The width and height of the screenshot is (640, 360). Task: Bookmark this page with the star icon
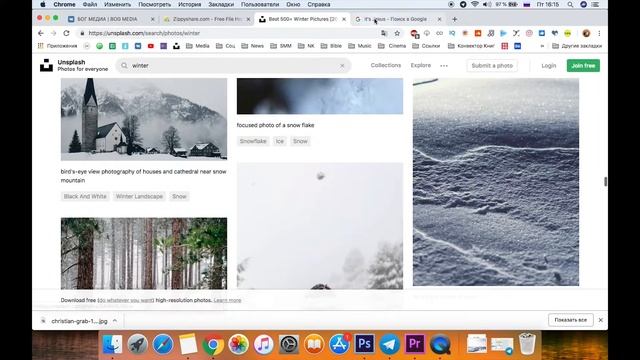click(x=397, y=33)
